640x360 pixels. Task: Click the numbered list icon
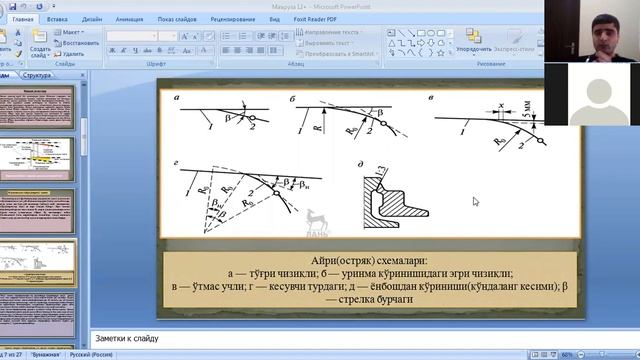coord(244,36)
